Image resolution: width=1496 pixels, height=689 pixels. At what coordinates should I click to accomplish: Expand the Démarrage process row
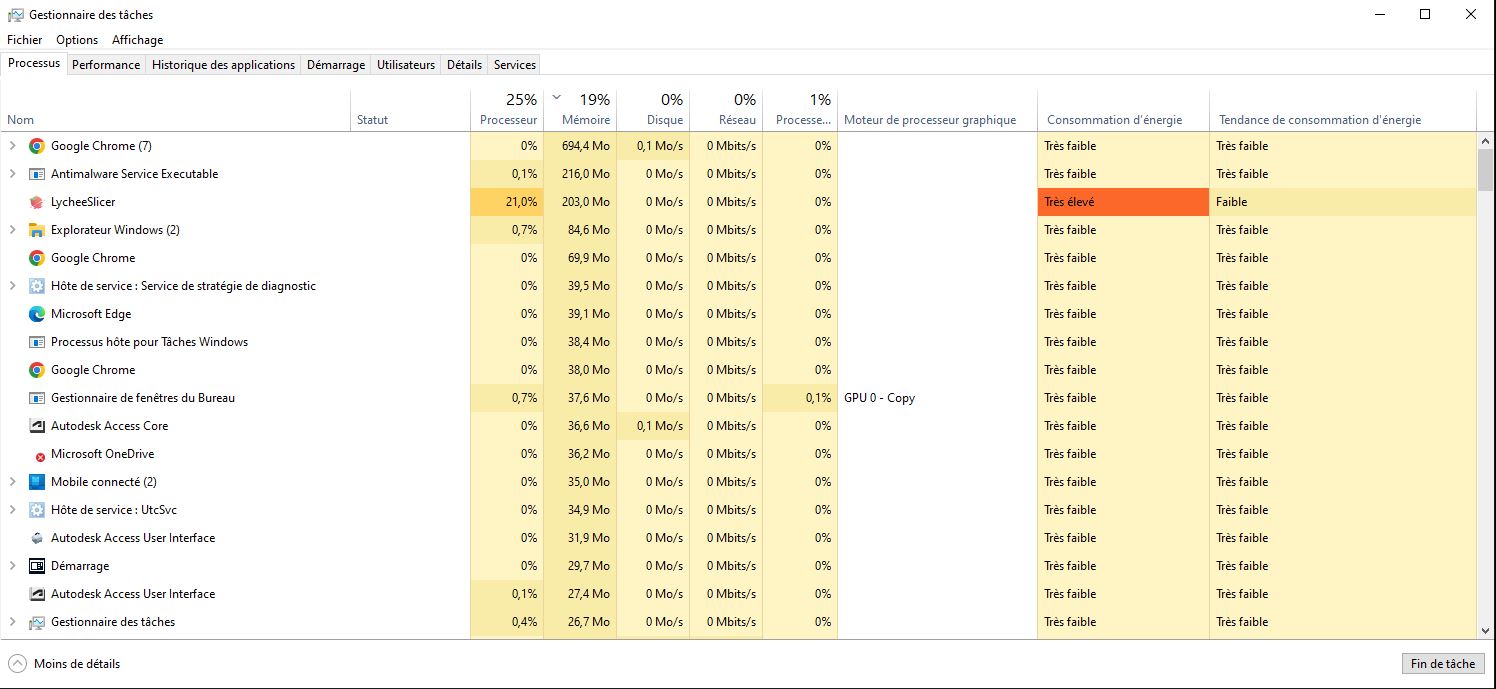tap(13, 566)
